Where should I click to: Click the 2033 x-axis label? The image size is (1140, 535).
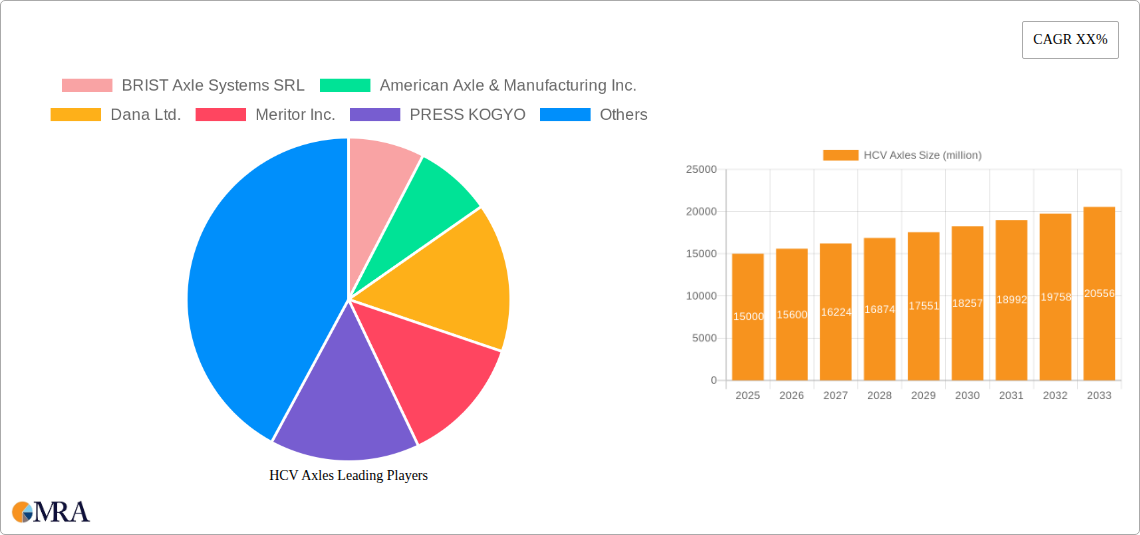pos(1099,395)
